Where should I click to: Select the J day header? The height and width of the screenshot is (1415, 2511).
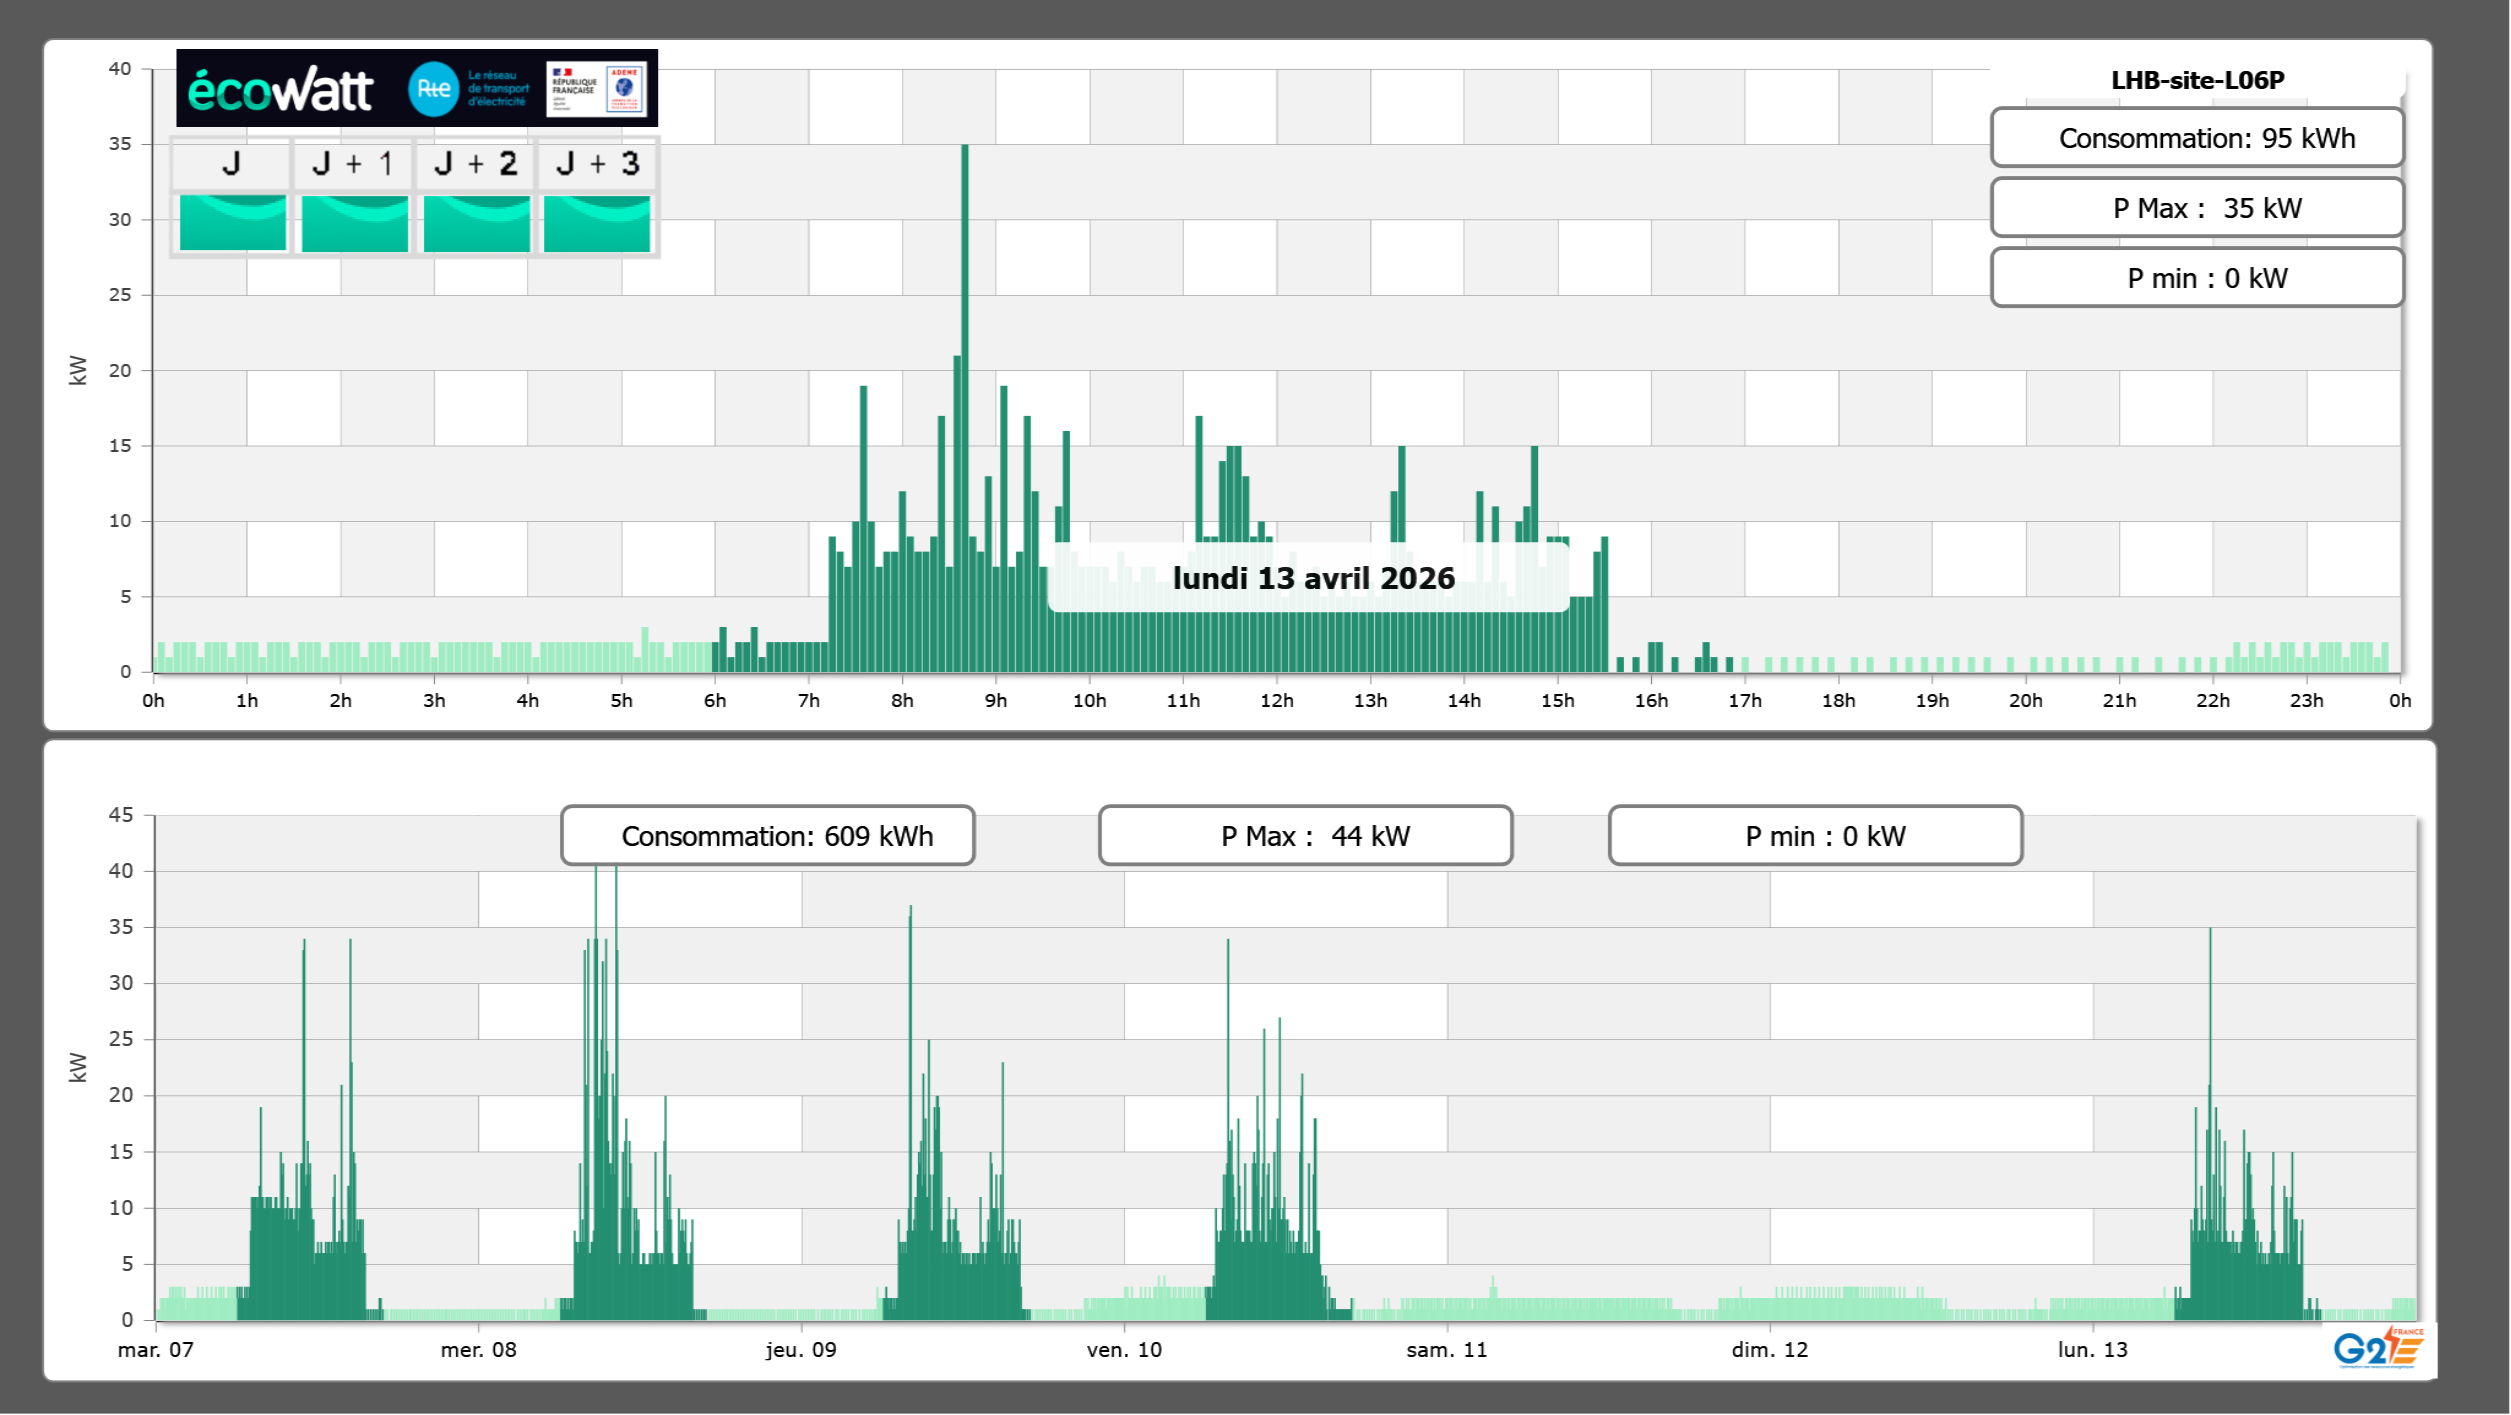pos(231,164)
